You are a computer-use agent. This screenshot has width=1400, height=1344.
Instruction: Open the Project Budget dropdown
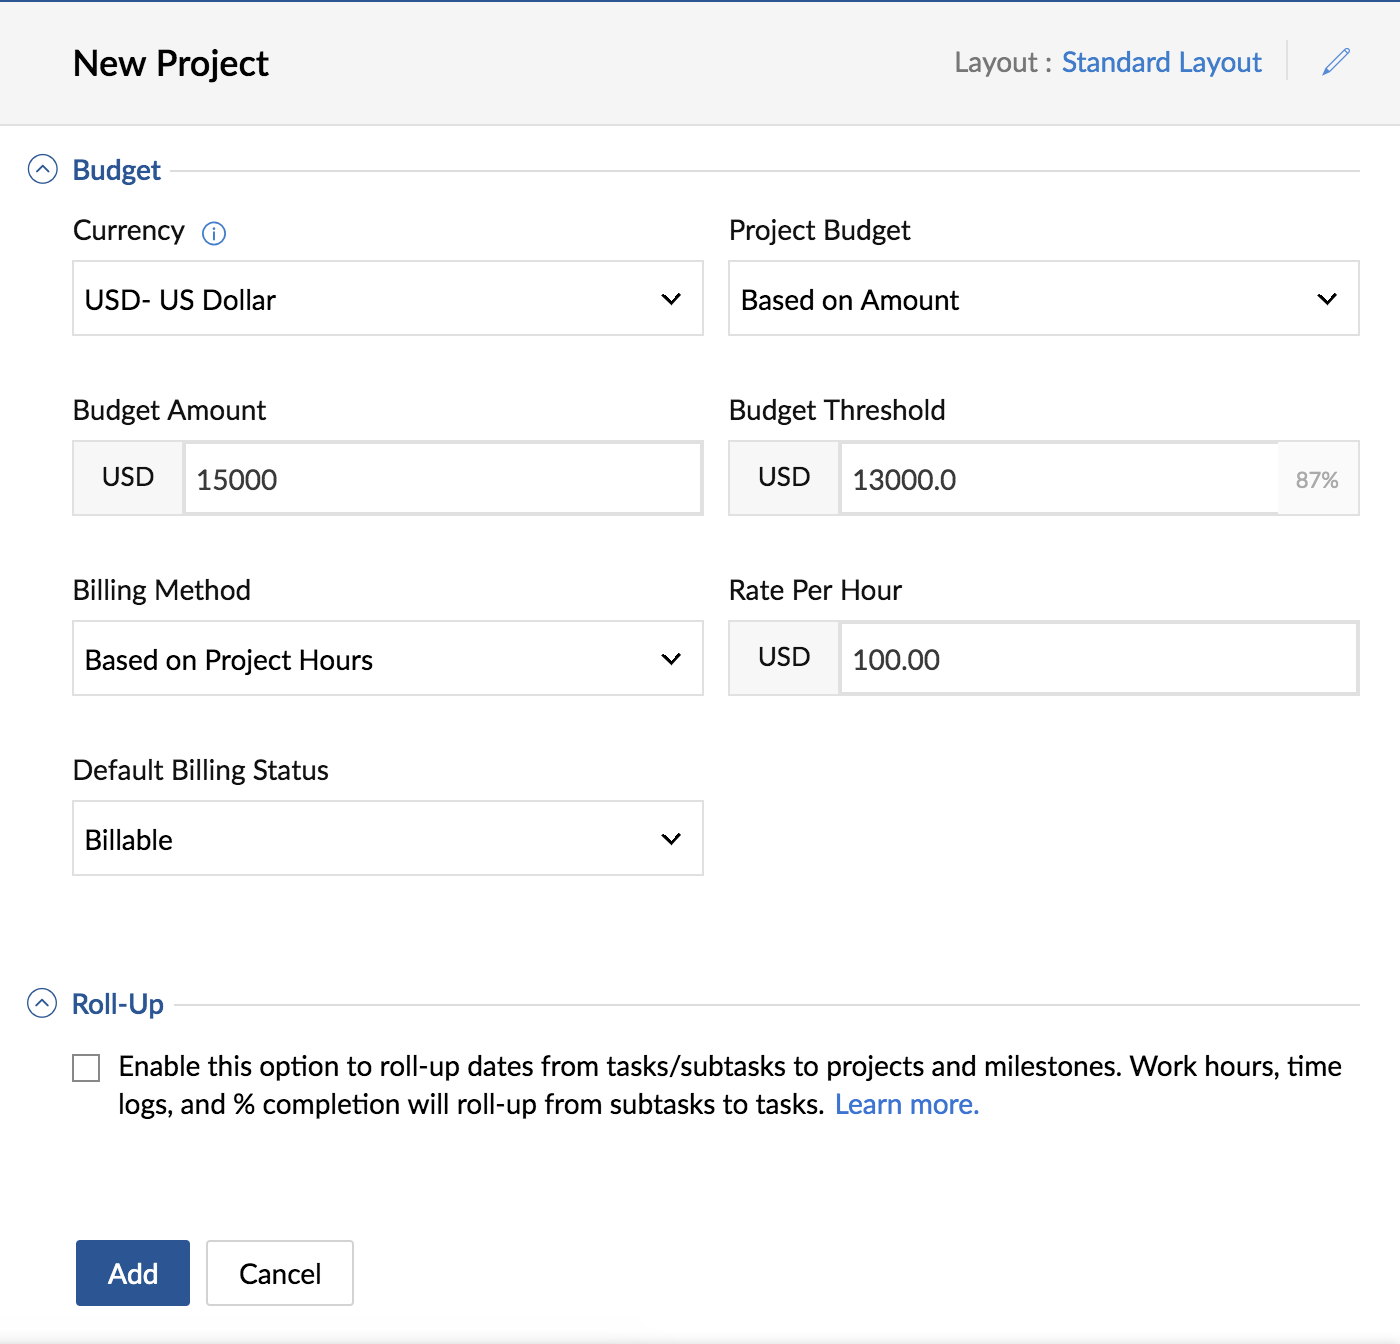pos(1044,298)
